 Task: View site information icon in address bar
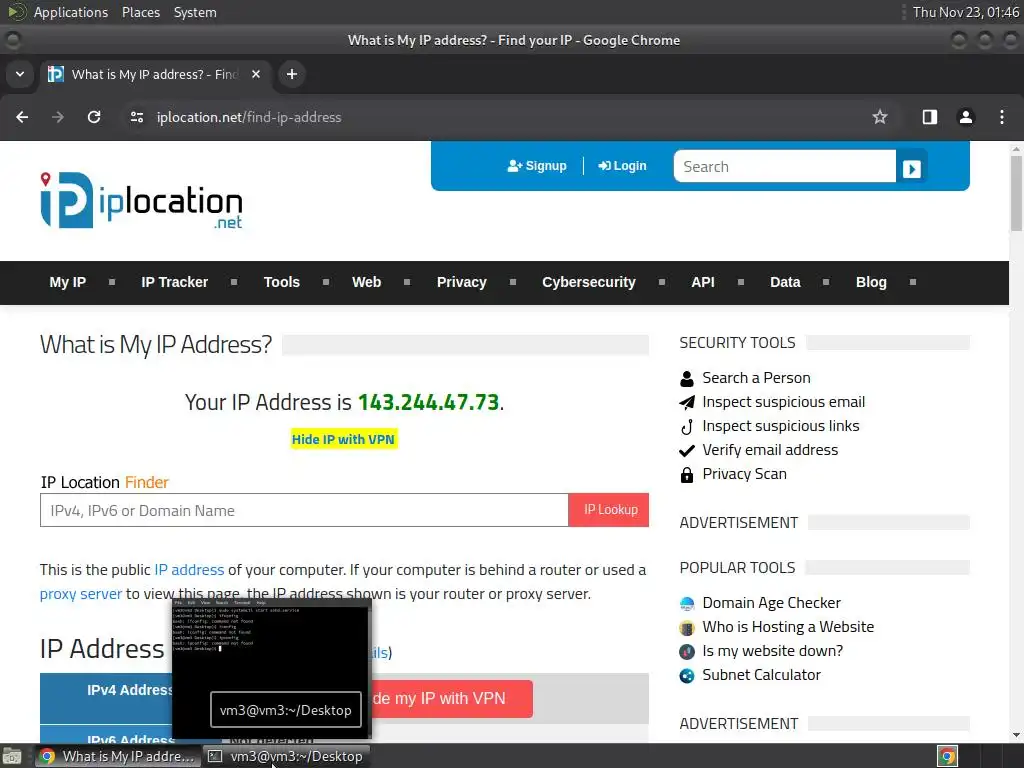[136, 117]
